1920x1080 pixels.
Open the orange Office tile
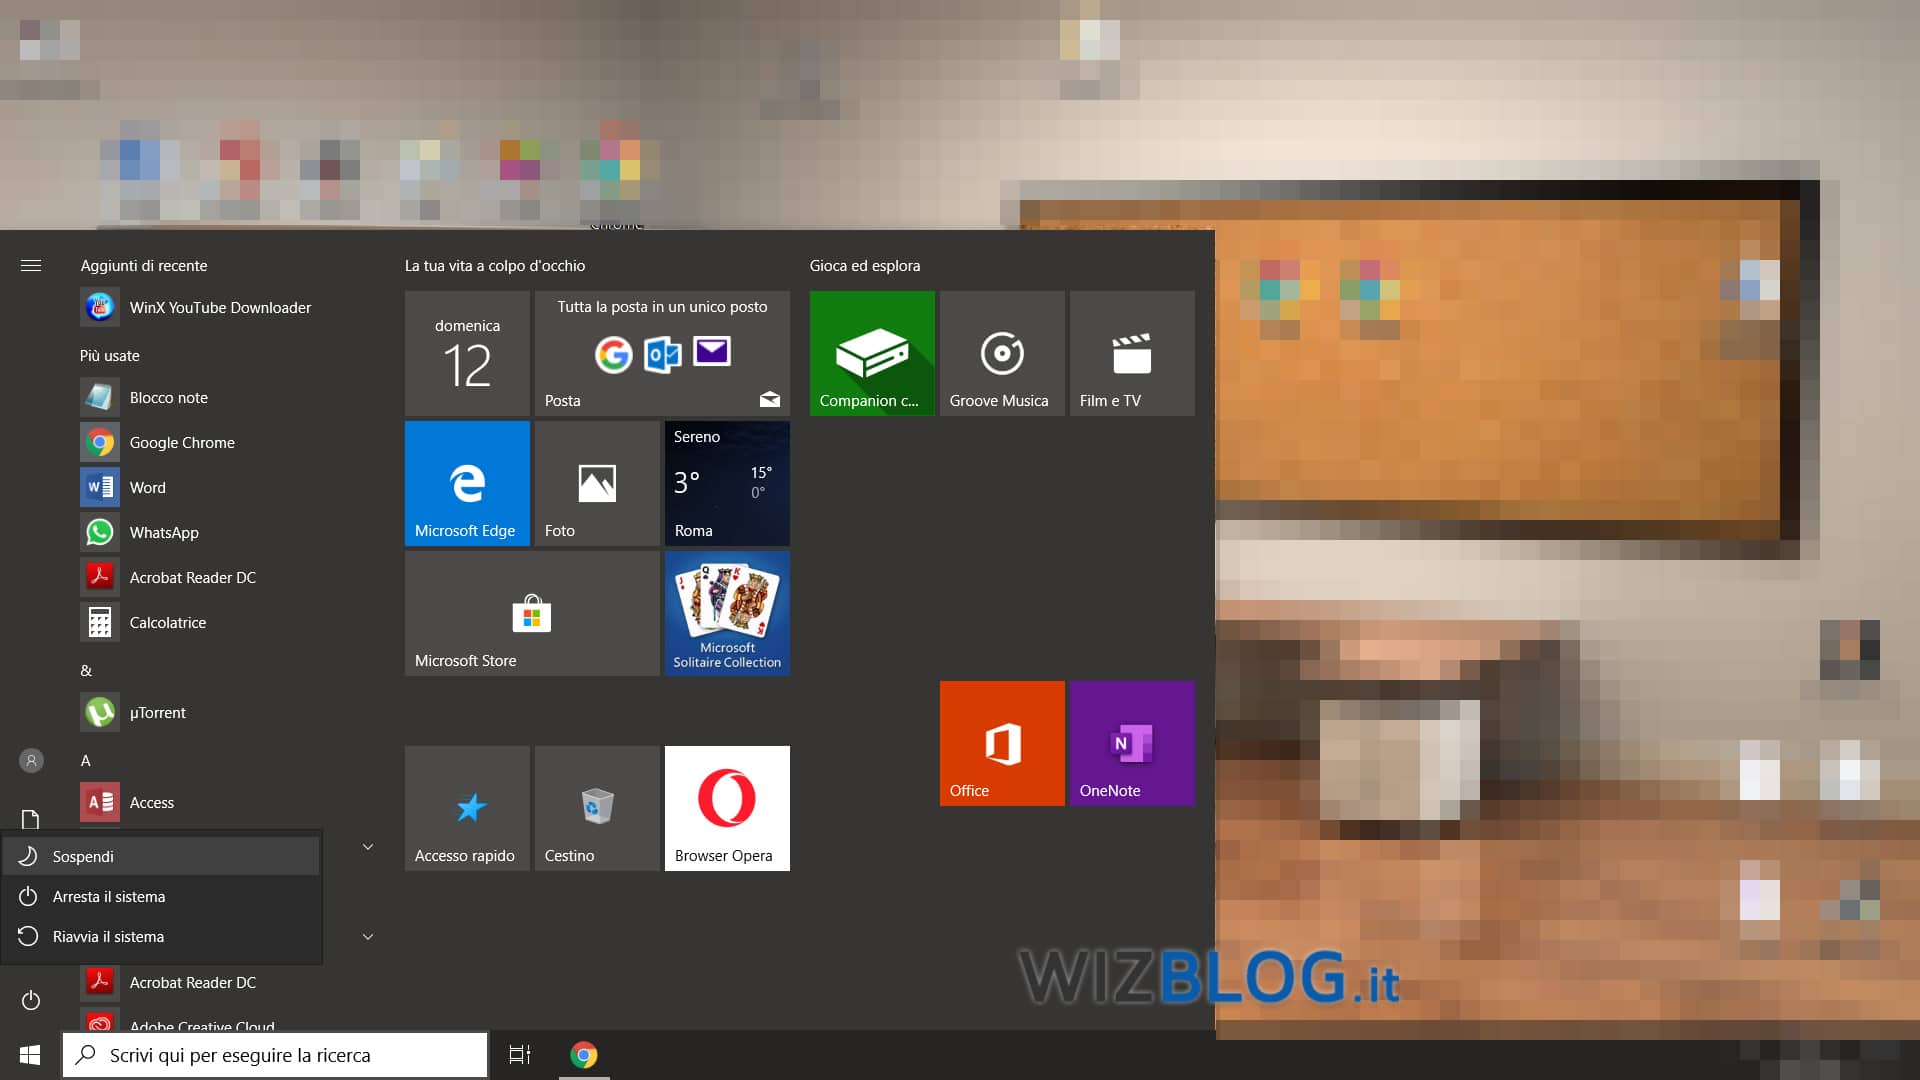tap(1002, 743)
